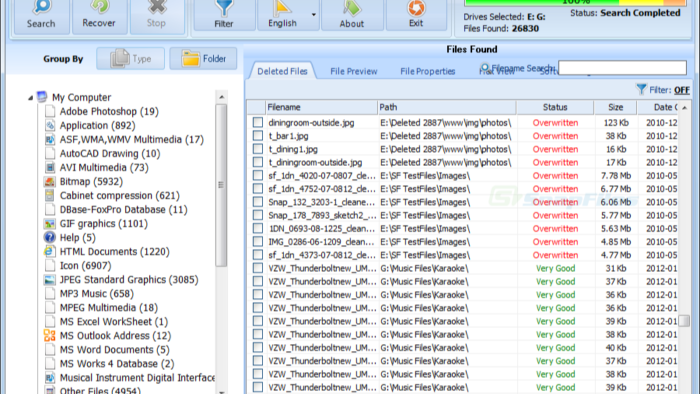Image resolution: width=700 pixels, height=394 pixels.
Task: Check the sf_1dn_4020-07-0807 file checkbox
Action: click(258, 175)
